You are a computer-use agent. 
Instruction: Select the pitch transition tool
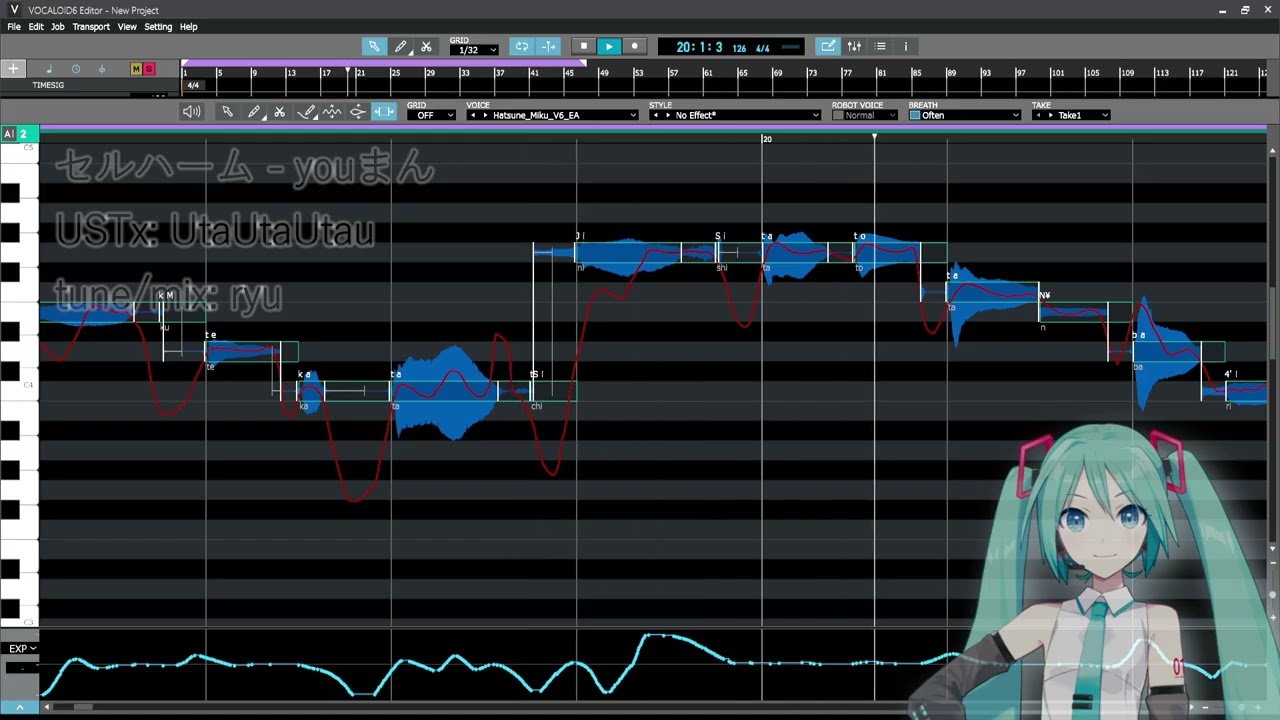click(357, 112)
